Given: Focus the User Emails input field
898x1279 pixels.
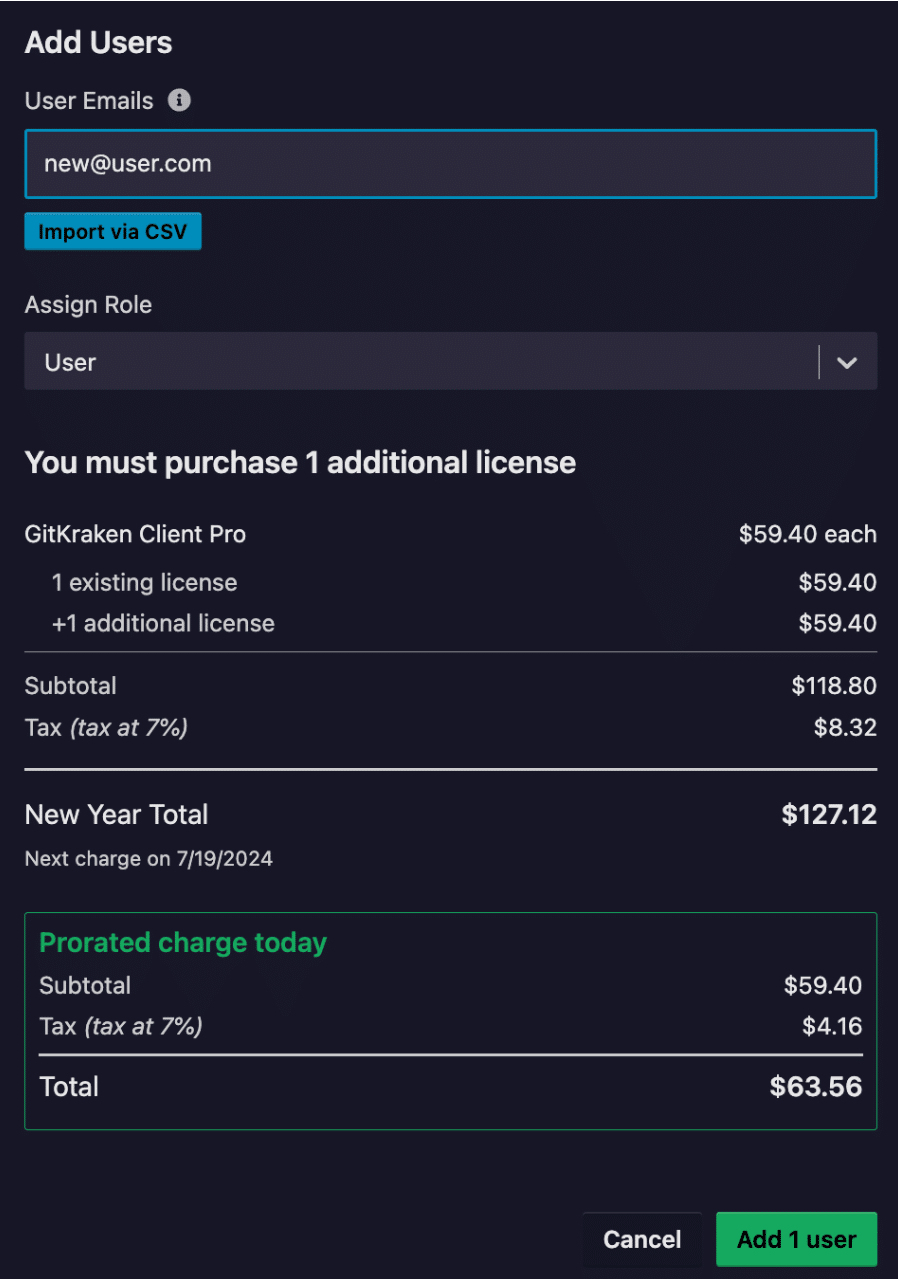Looking at the screenshot, I should pos(450,164).
